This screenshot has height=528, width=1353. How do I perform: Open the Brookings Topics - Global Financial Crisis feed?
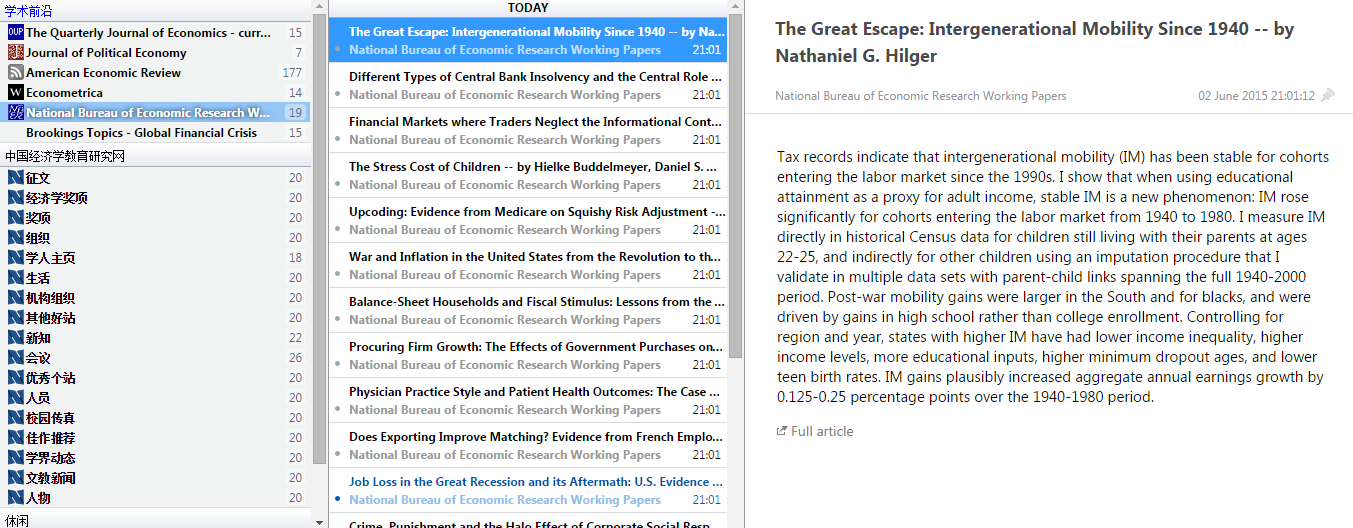click(x=141, y=133)
